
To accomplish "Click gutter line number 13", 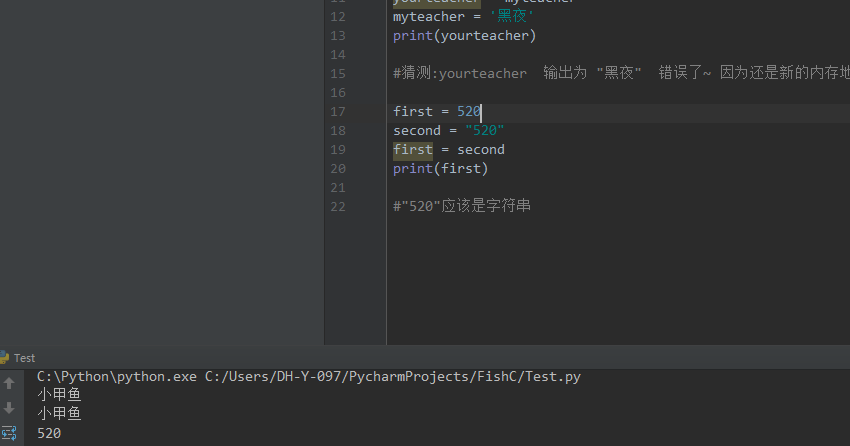I will coord(338,36).
